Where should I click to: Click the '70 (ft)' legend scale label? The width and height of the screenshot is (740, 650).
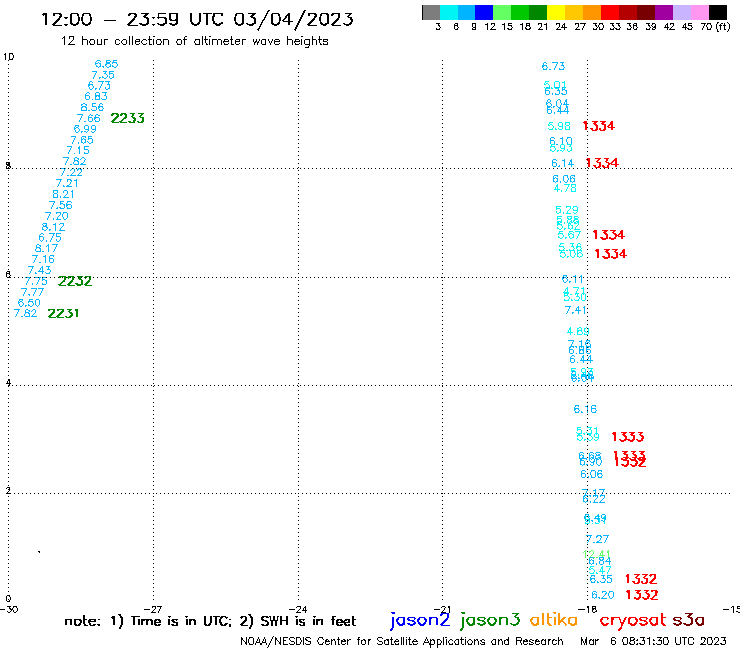(x=715, y=26)
